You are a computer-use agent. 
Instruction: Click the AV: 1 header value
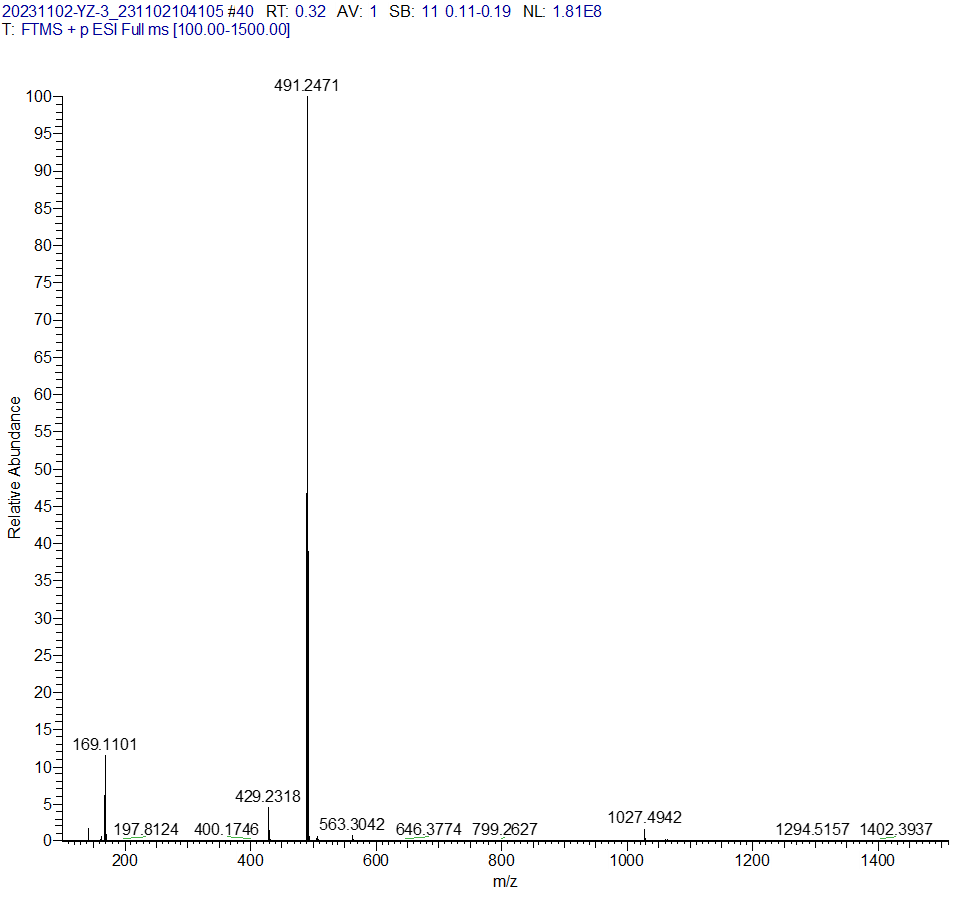click(357, 12)
